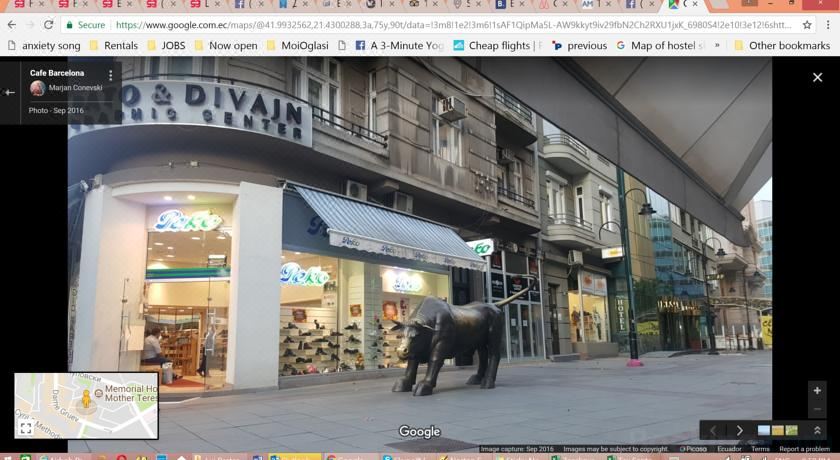Expand the minimap to full screen
840x460 pixels.
pyautogui.click(x=26, y=428)
